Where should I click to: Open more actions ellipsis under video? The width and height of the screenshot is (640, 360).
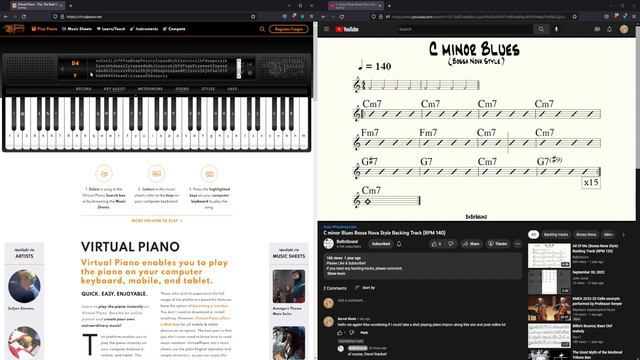pos(518,244)
